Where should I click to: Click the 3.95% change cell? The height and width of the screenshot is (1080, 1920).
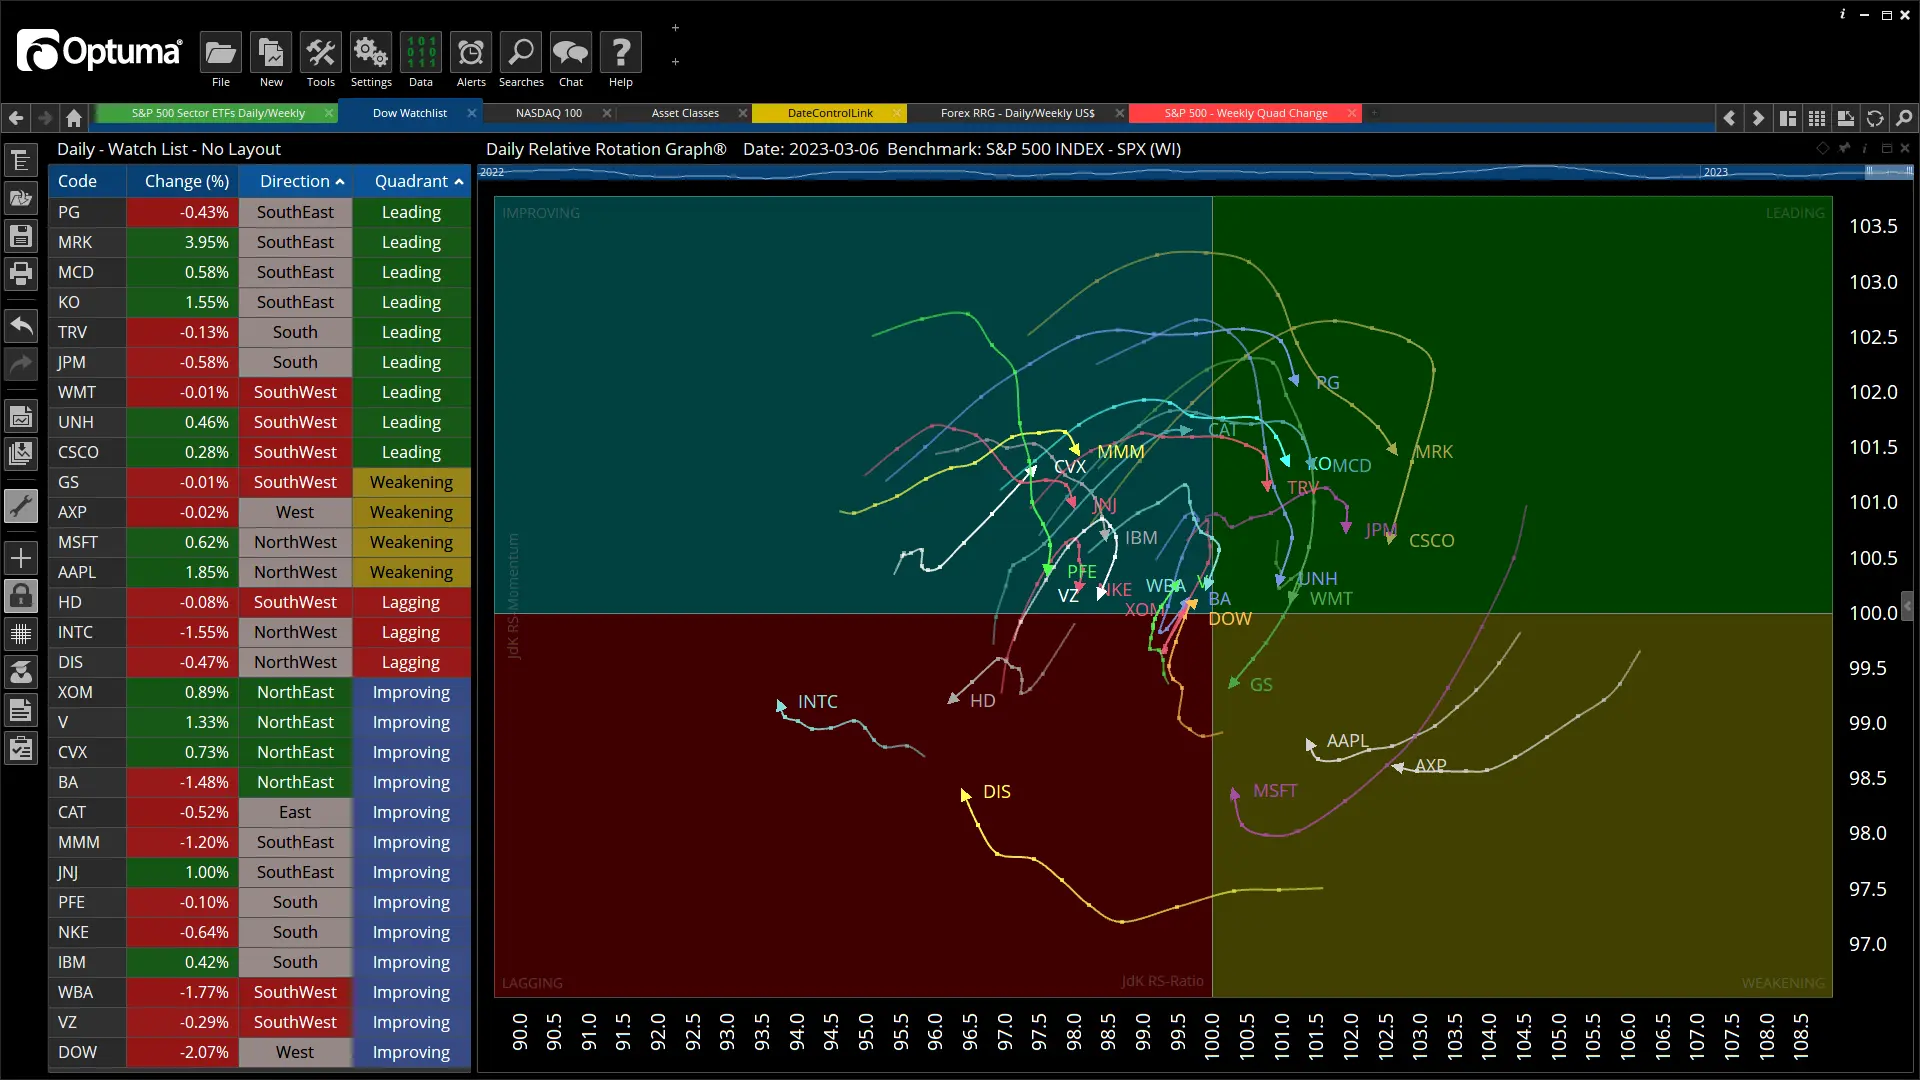183,242
